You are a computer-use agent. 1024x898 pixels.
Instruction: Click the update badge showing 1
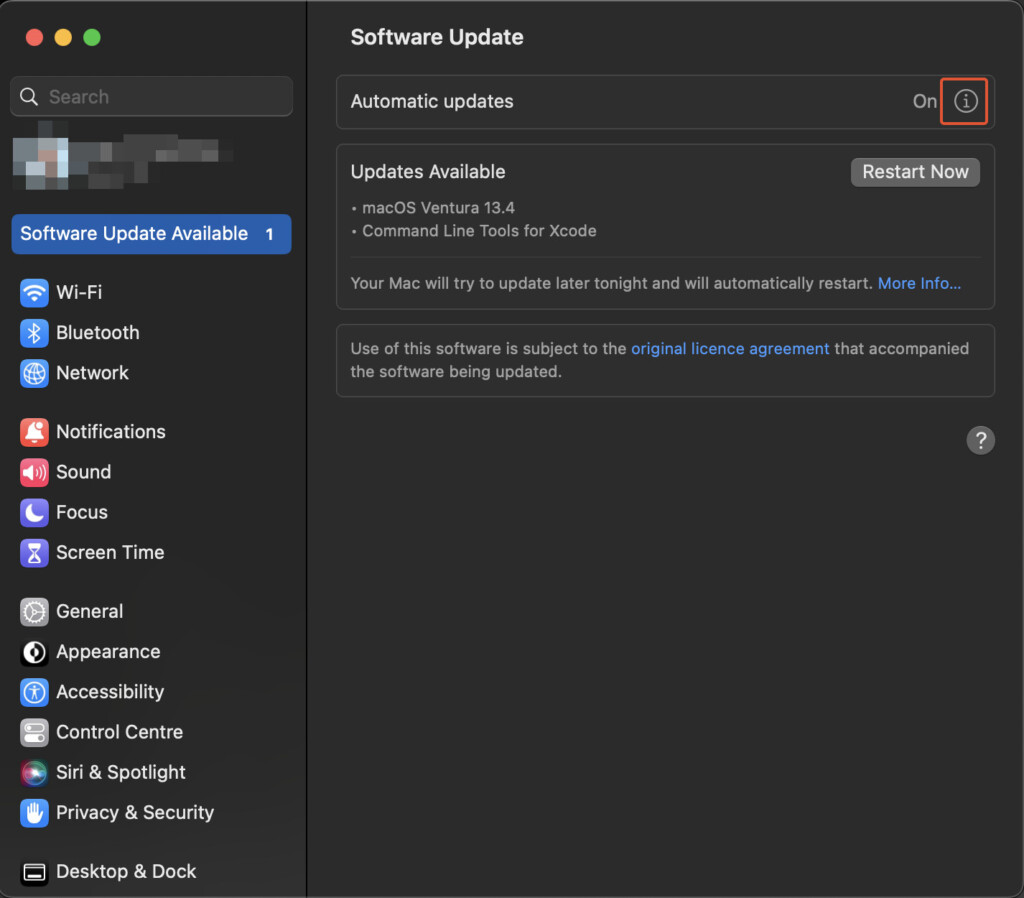269,234
